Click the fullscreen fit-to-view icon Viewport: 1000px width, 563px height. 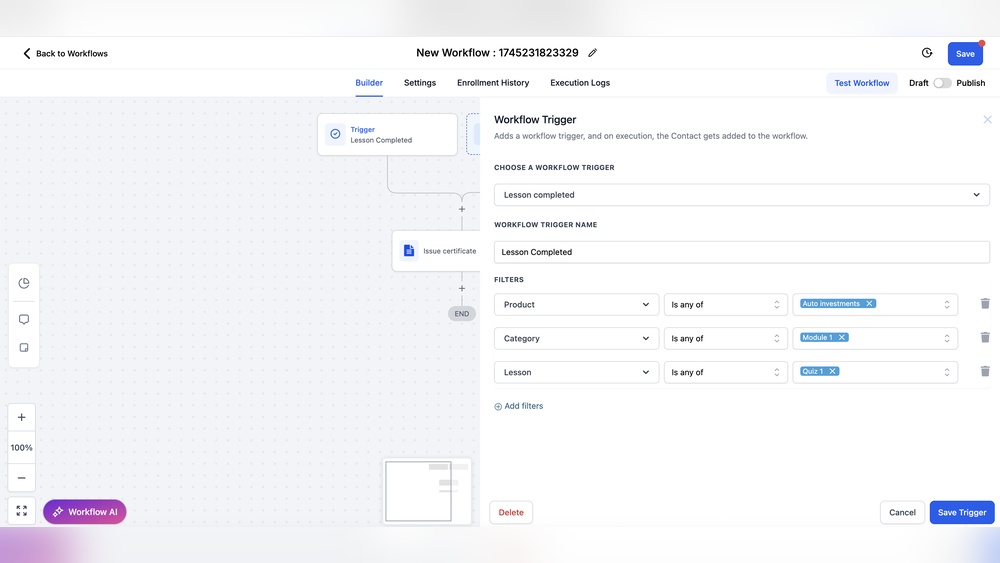point(22,511)
